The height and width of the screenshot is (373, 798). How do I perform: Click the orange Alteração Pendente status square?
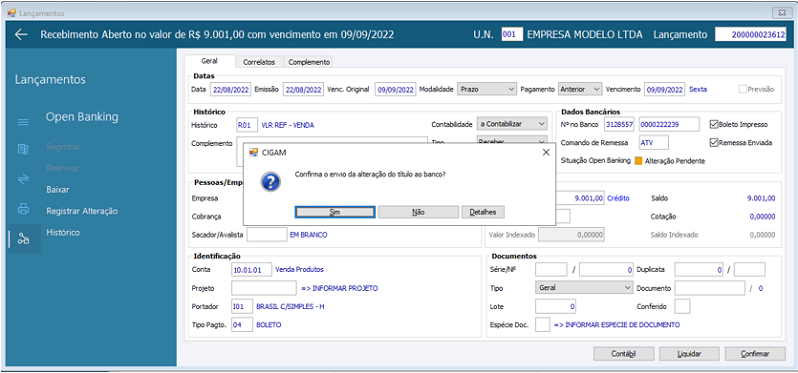638,161
